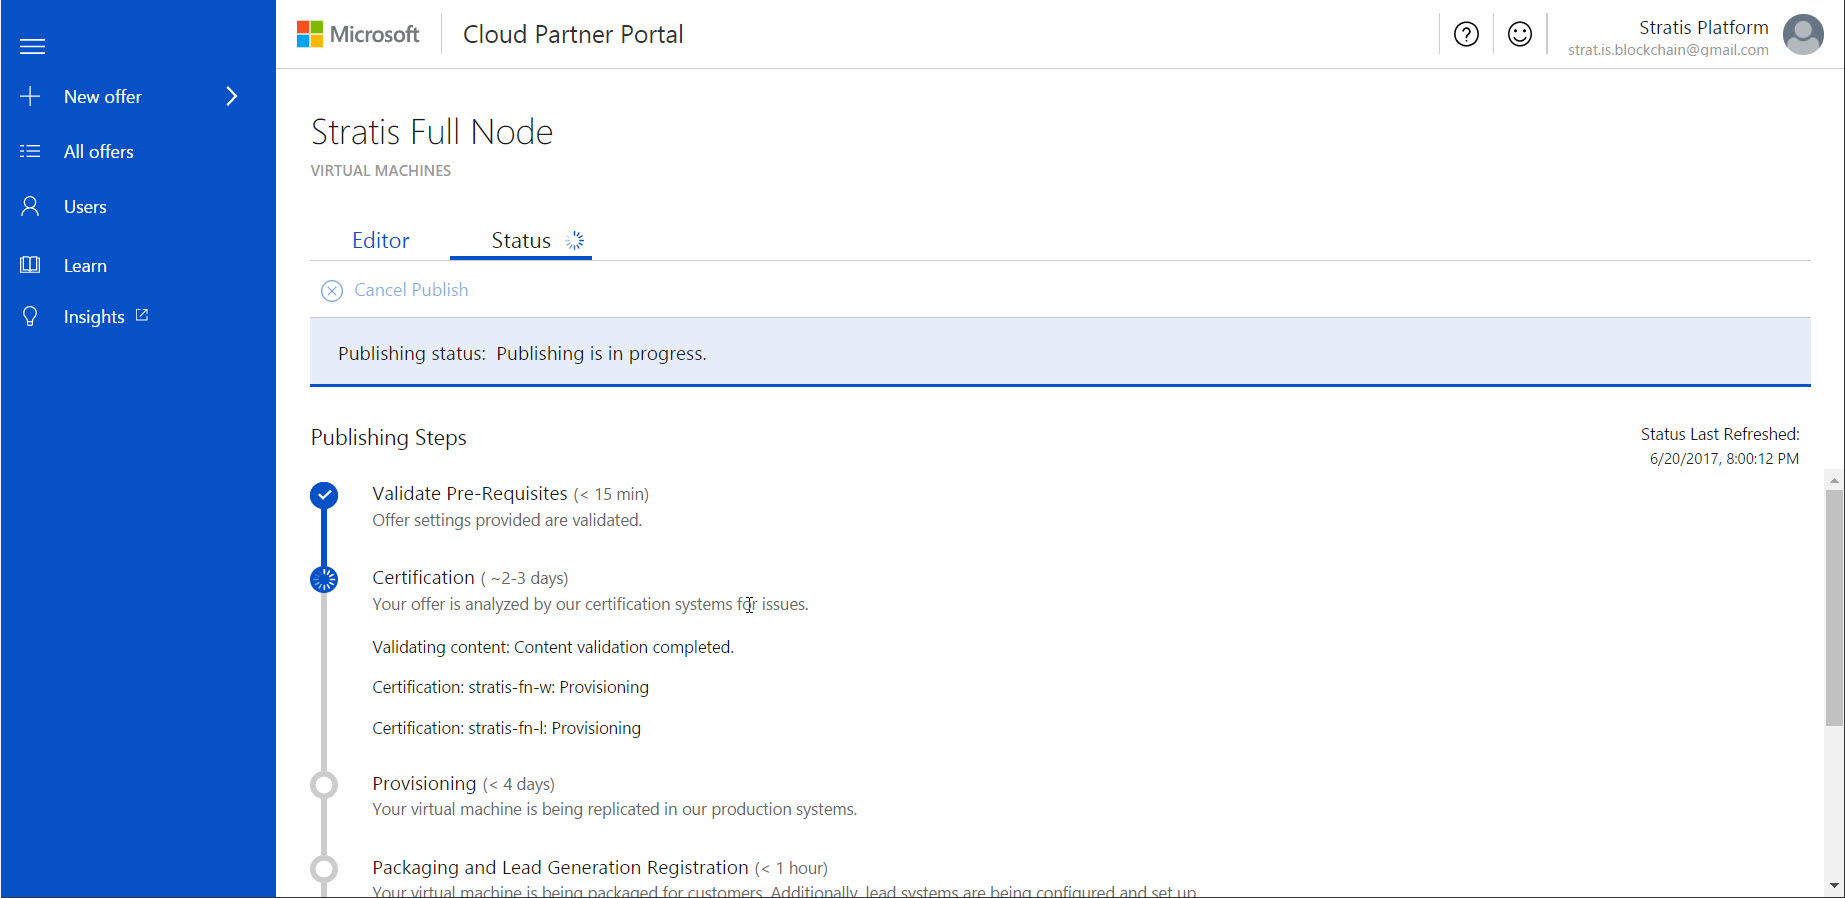Click the Cancel Publish X icon
The width and height of the screenshot is (1845, 898).
332,290
